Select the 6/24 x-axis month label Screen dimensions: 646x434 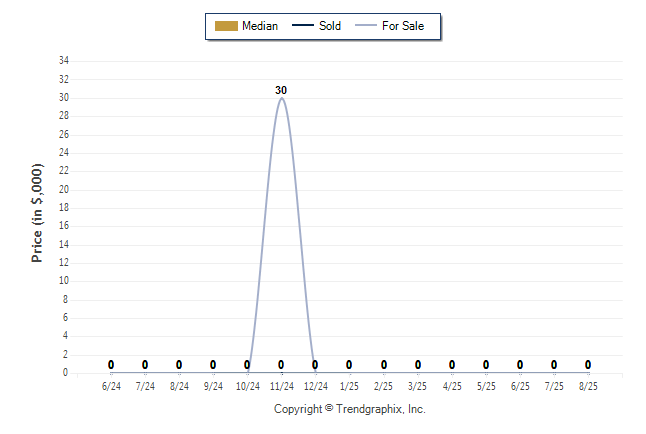(x=111, y=387)
